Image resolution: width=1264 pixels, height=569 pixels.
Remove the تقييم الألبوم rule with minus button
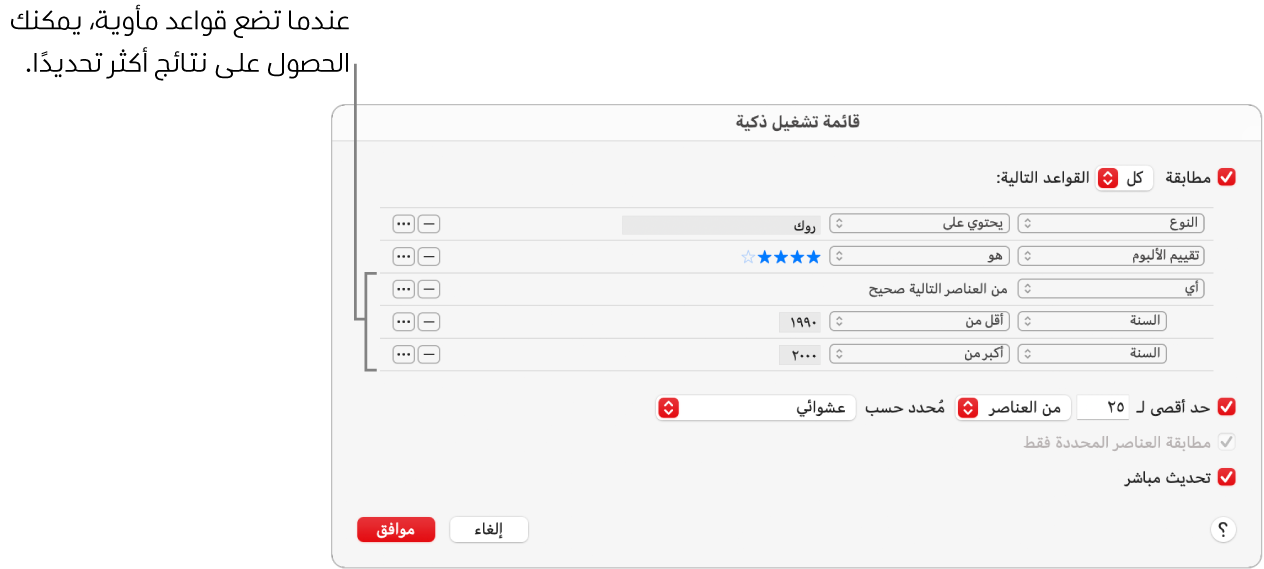(x=428, y=257)
